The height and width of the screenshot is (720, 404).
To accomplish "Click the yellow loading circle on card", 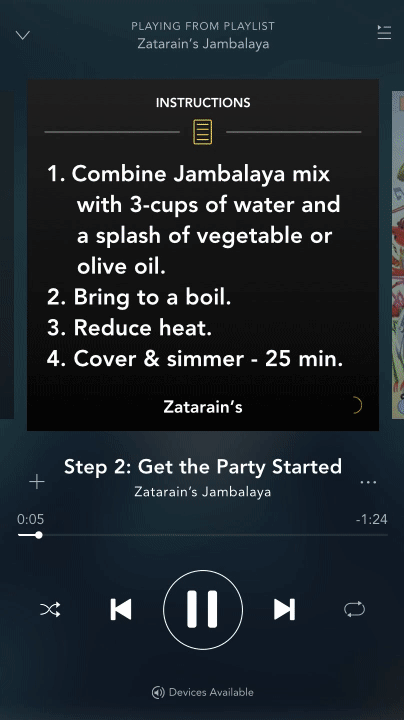I will 357,405.
